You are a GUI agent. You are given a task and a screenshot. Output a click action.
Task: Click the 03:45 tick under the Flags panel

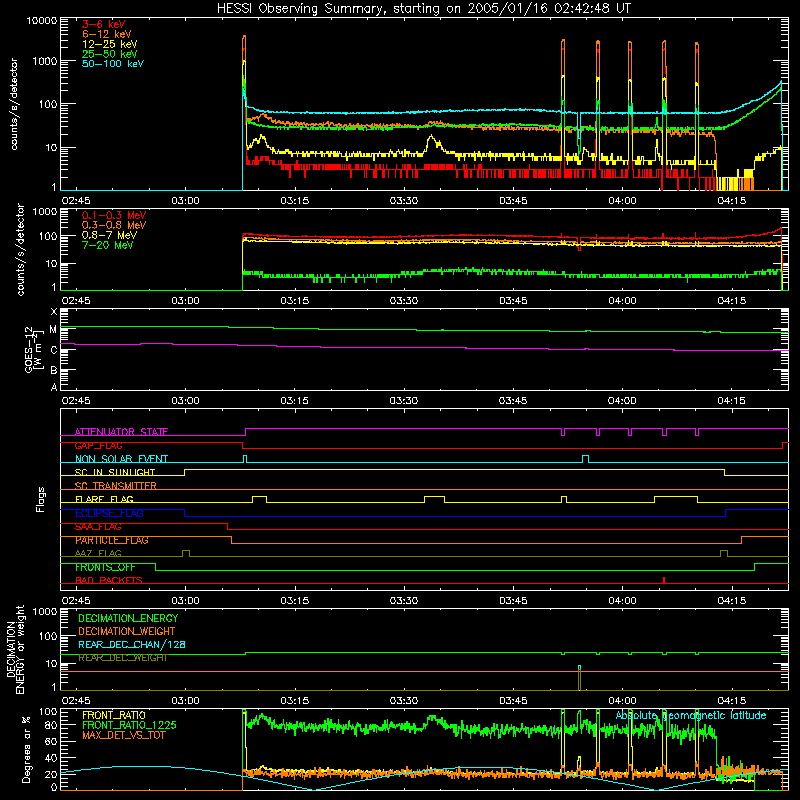(513, 601)
